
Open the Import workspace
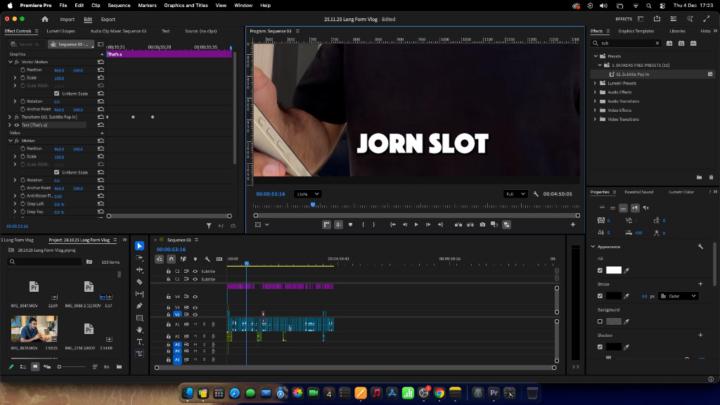click(x=67, y=19)
